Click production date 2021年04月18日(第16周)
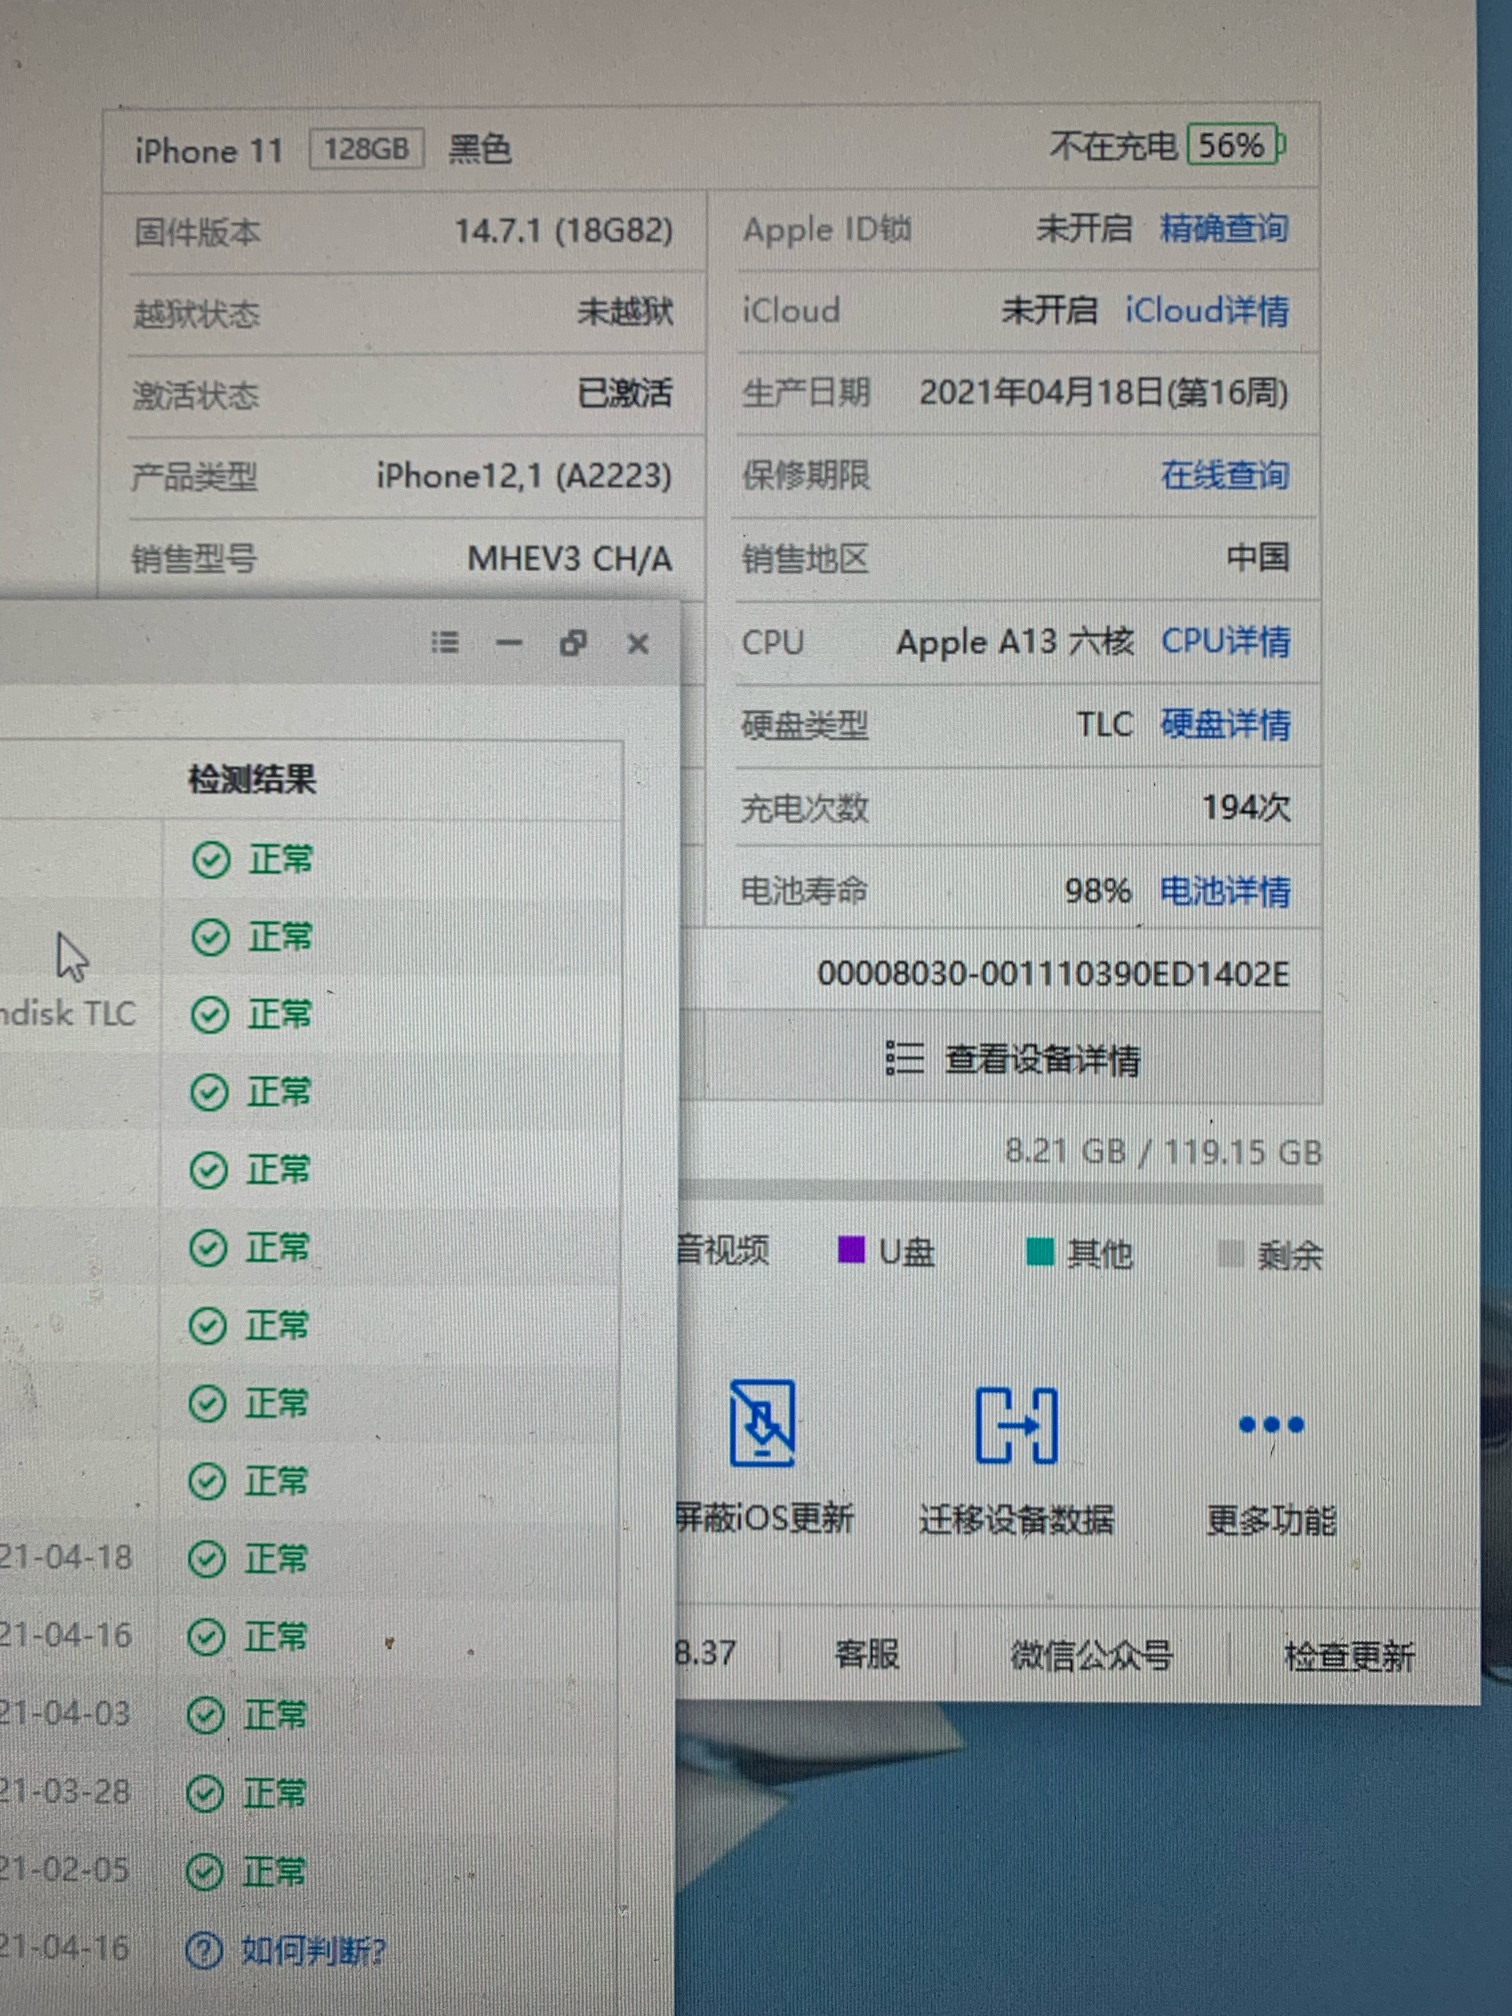 point(1104,392)
